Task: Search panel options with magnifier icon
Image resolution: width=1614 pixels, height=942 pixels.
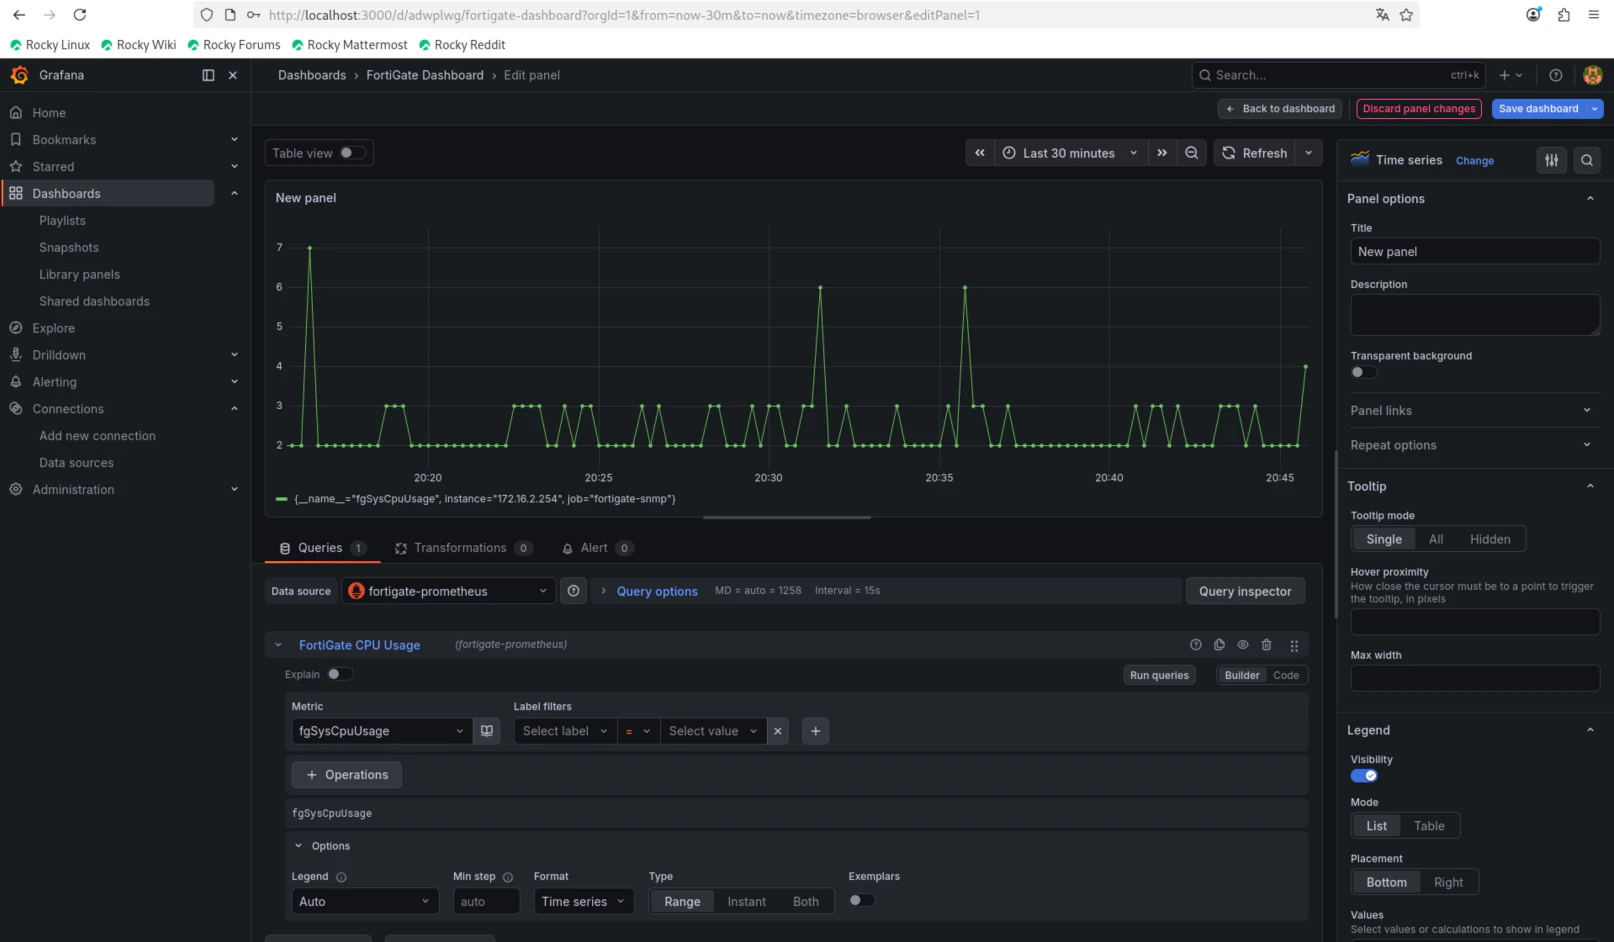Action: [1587, 160]
